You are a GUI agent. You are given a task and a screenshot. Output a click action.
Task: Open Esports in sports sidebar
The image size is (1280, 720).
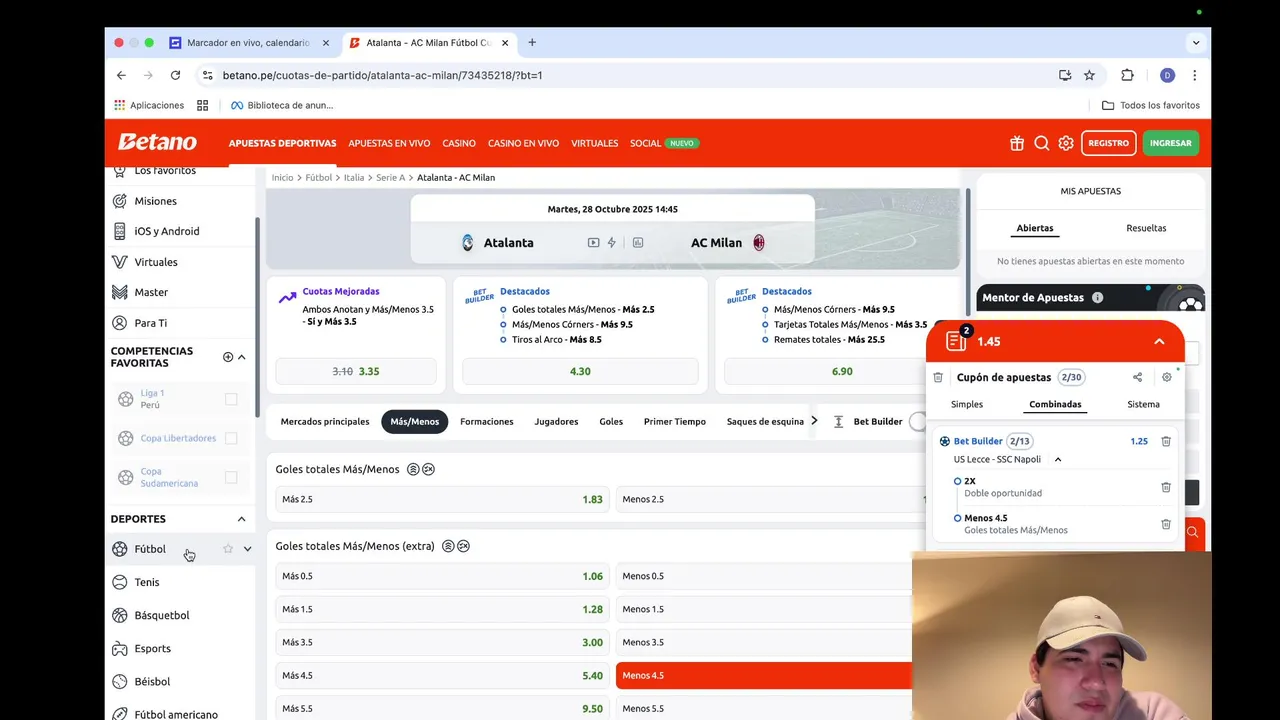[153, 648]
